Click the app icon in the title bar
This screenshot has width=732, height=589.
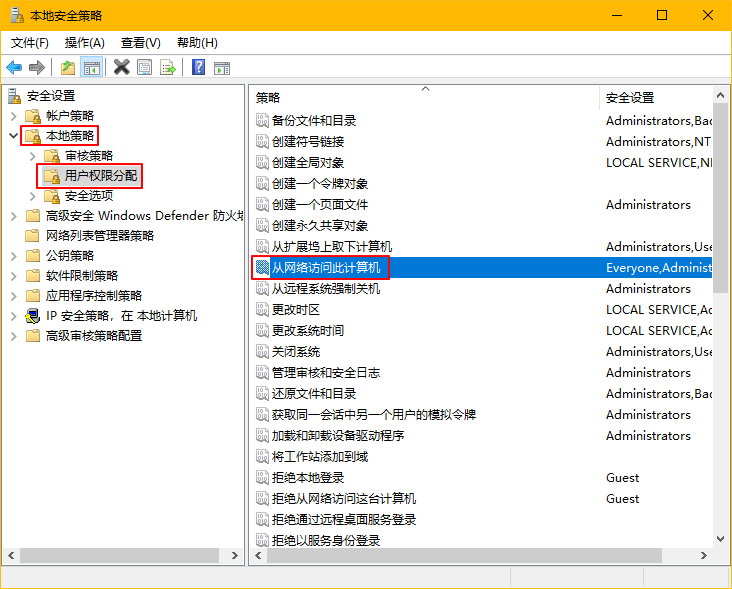coord(17,15)
